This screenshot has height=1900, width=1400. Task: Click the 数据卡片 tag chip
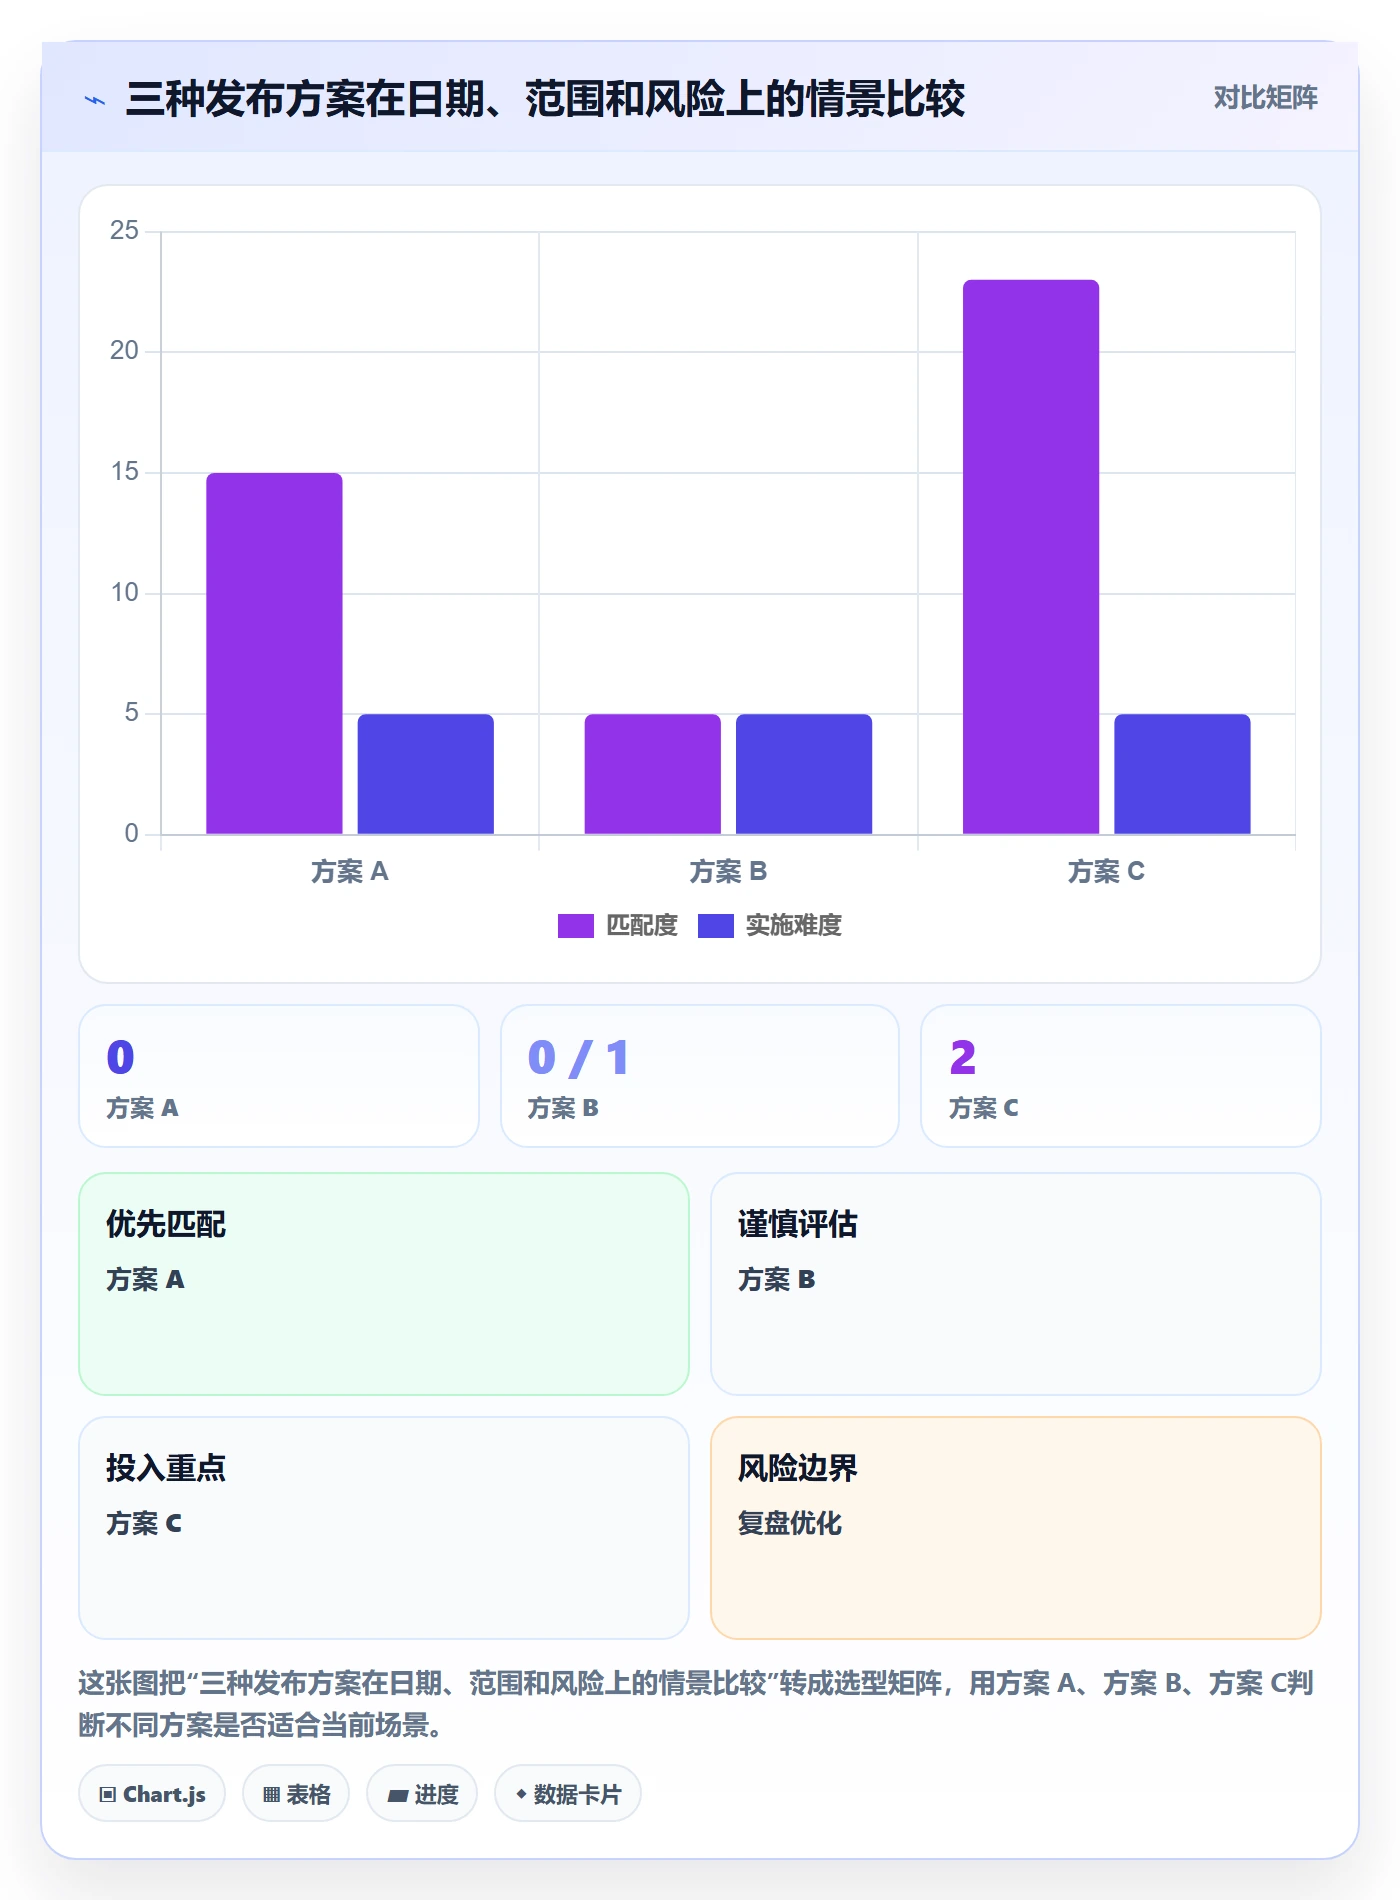click(x=568, y=1794)
